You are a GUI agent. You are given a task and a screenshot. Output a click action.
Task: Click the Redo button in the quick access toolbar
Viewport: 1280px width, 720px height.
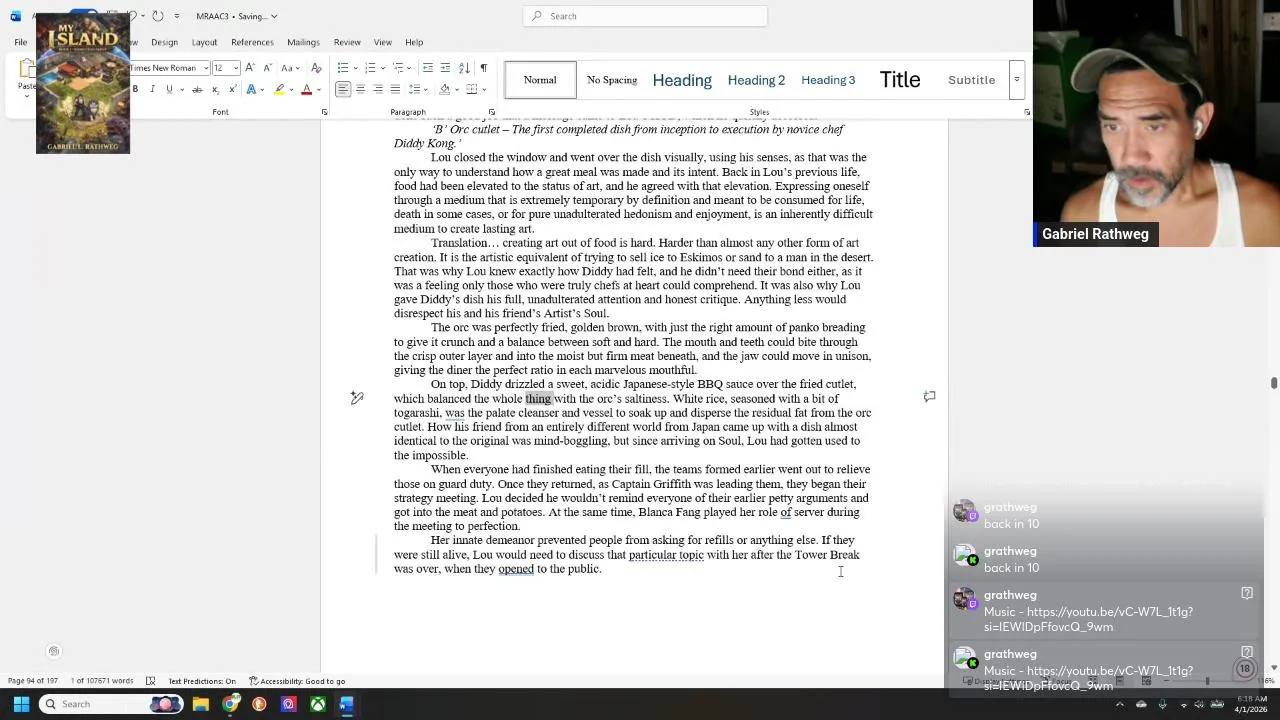click(158, 16)
